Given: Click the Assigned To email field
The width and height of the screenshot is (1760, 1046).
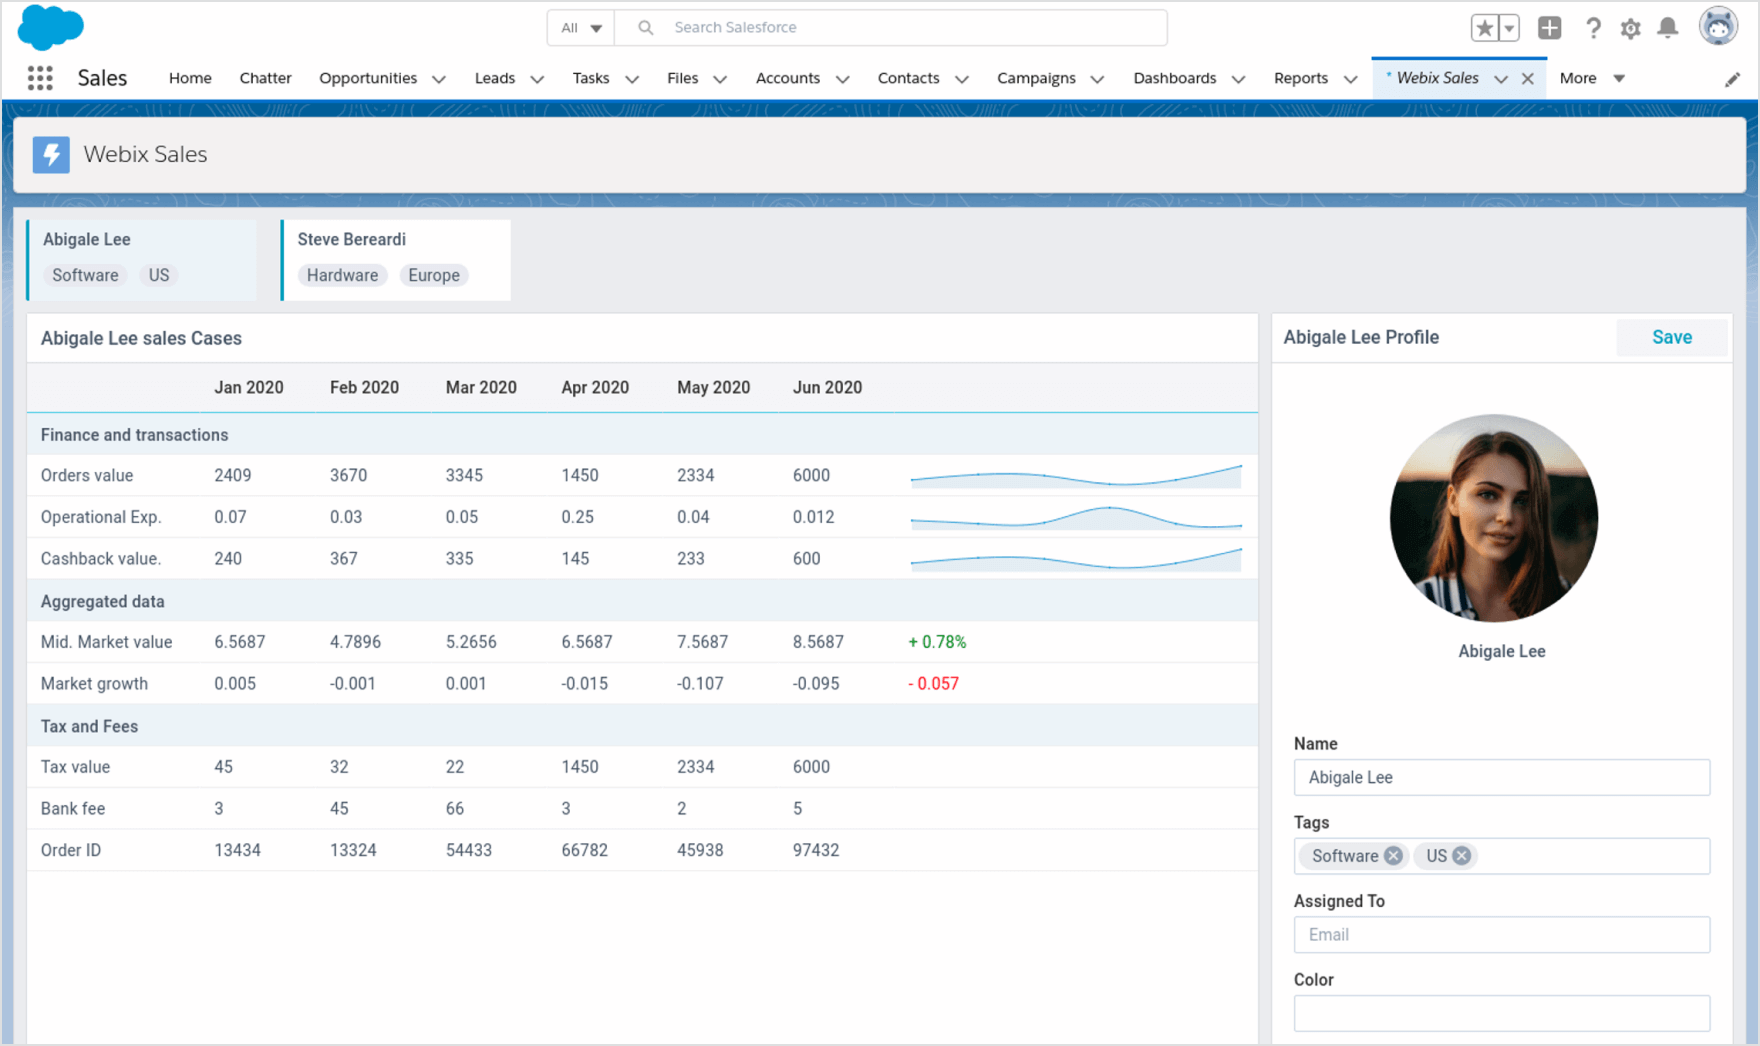Looking at the screenshot, I should click(1502, 934).
